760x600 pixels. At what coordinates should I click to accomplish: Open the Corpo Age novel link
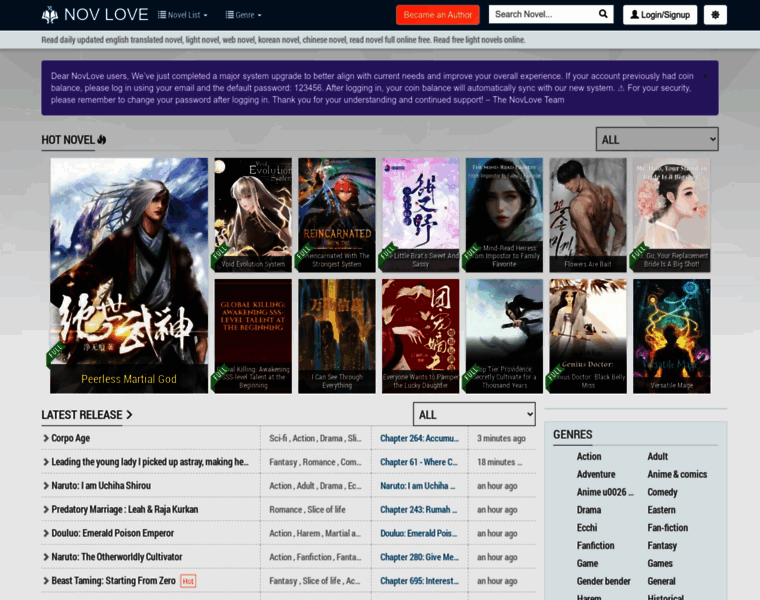point(70,438)
